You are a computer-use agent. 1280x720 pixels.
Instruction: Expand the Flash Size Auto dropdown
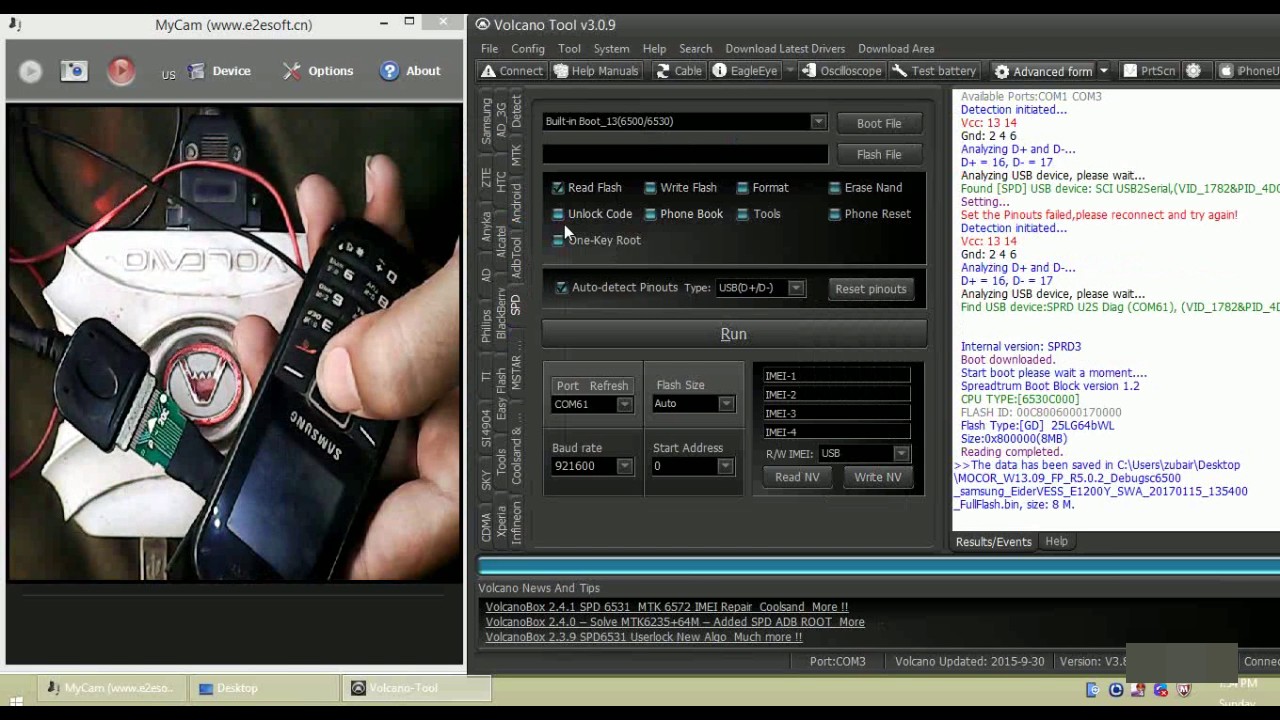pyautogui.click(x=726, y=404)
